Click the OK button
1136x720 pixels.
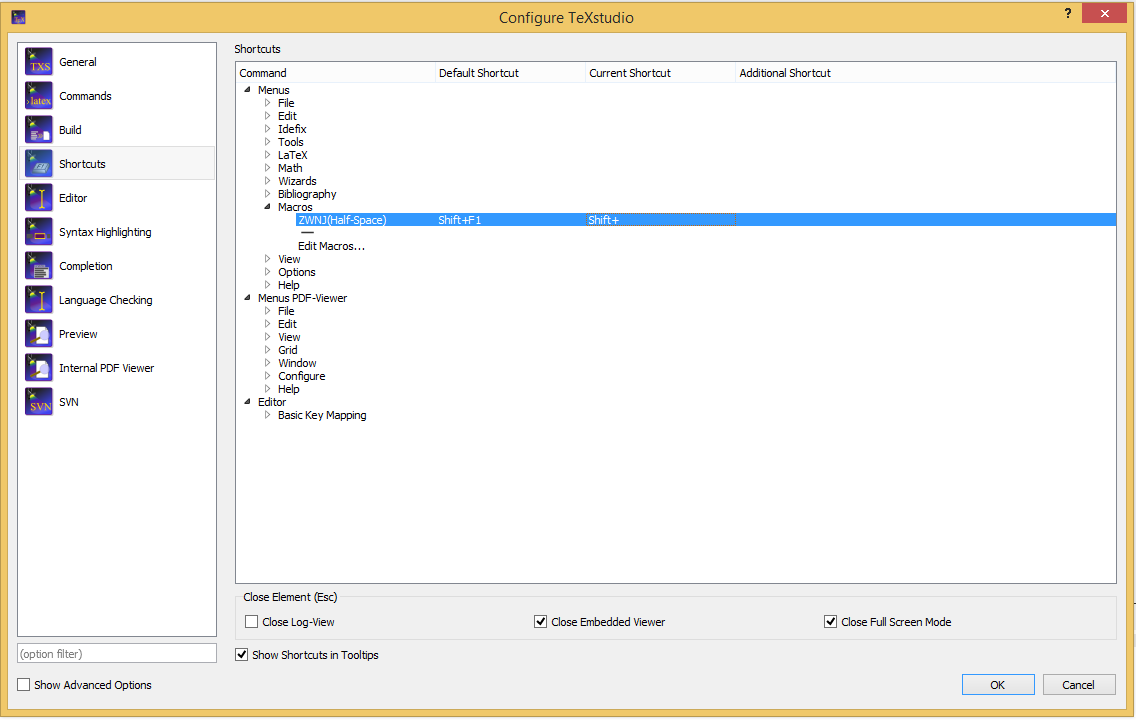coord(997,685)
